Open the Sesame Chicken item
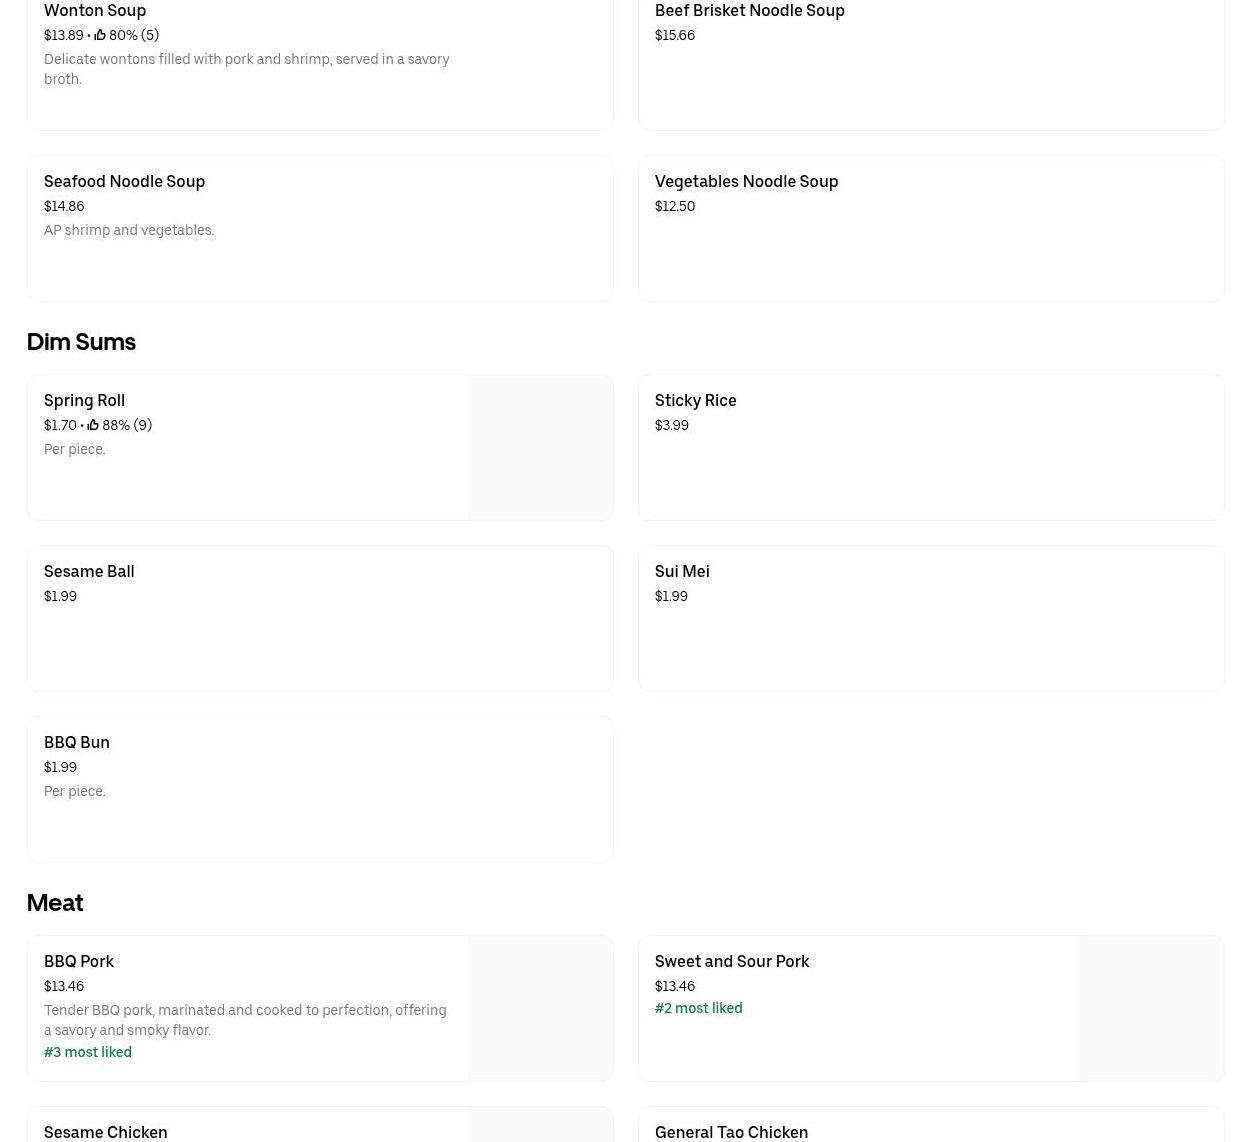The width and height of the screenshot is (1250, 1142). (x=320, y=1125)
